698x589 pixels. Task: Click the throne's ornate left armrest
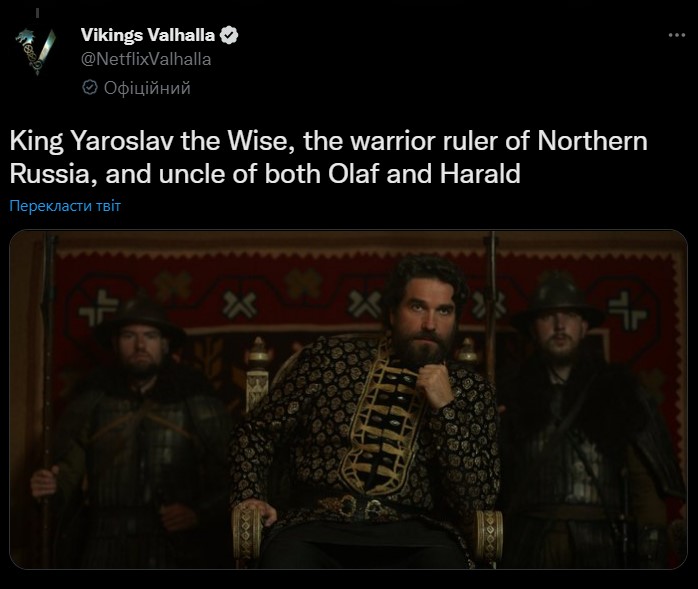(x=247, y=532)
